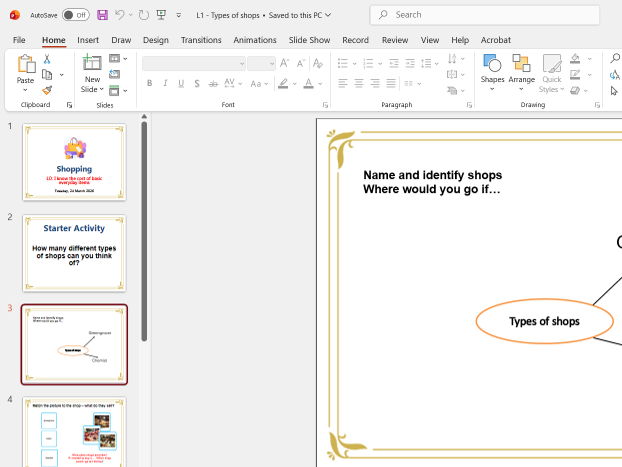The height and width of the screenshot is (467, 622).
Task: Open Quick Styles gallery
Action: 551,73
